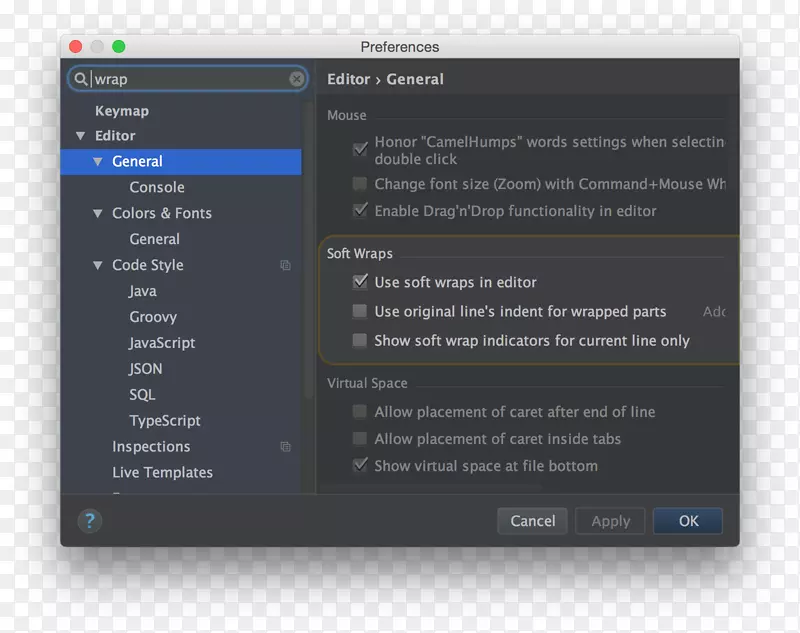
Task: Confirm settings with the OK button
Action: point(687,521)
